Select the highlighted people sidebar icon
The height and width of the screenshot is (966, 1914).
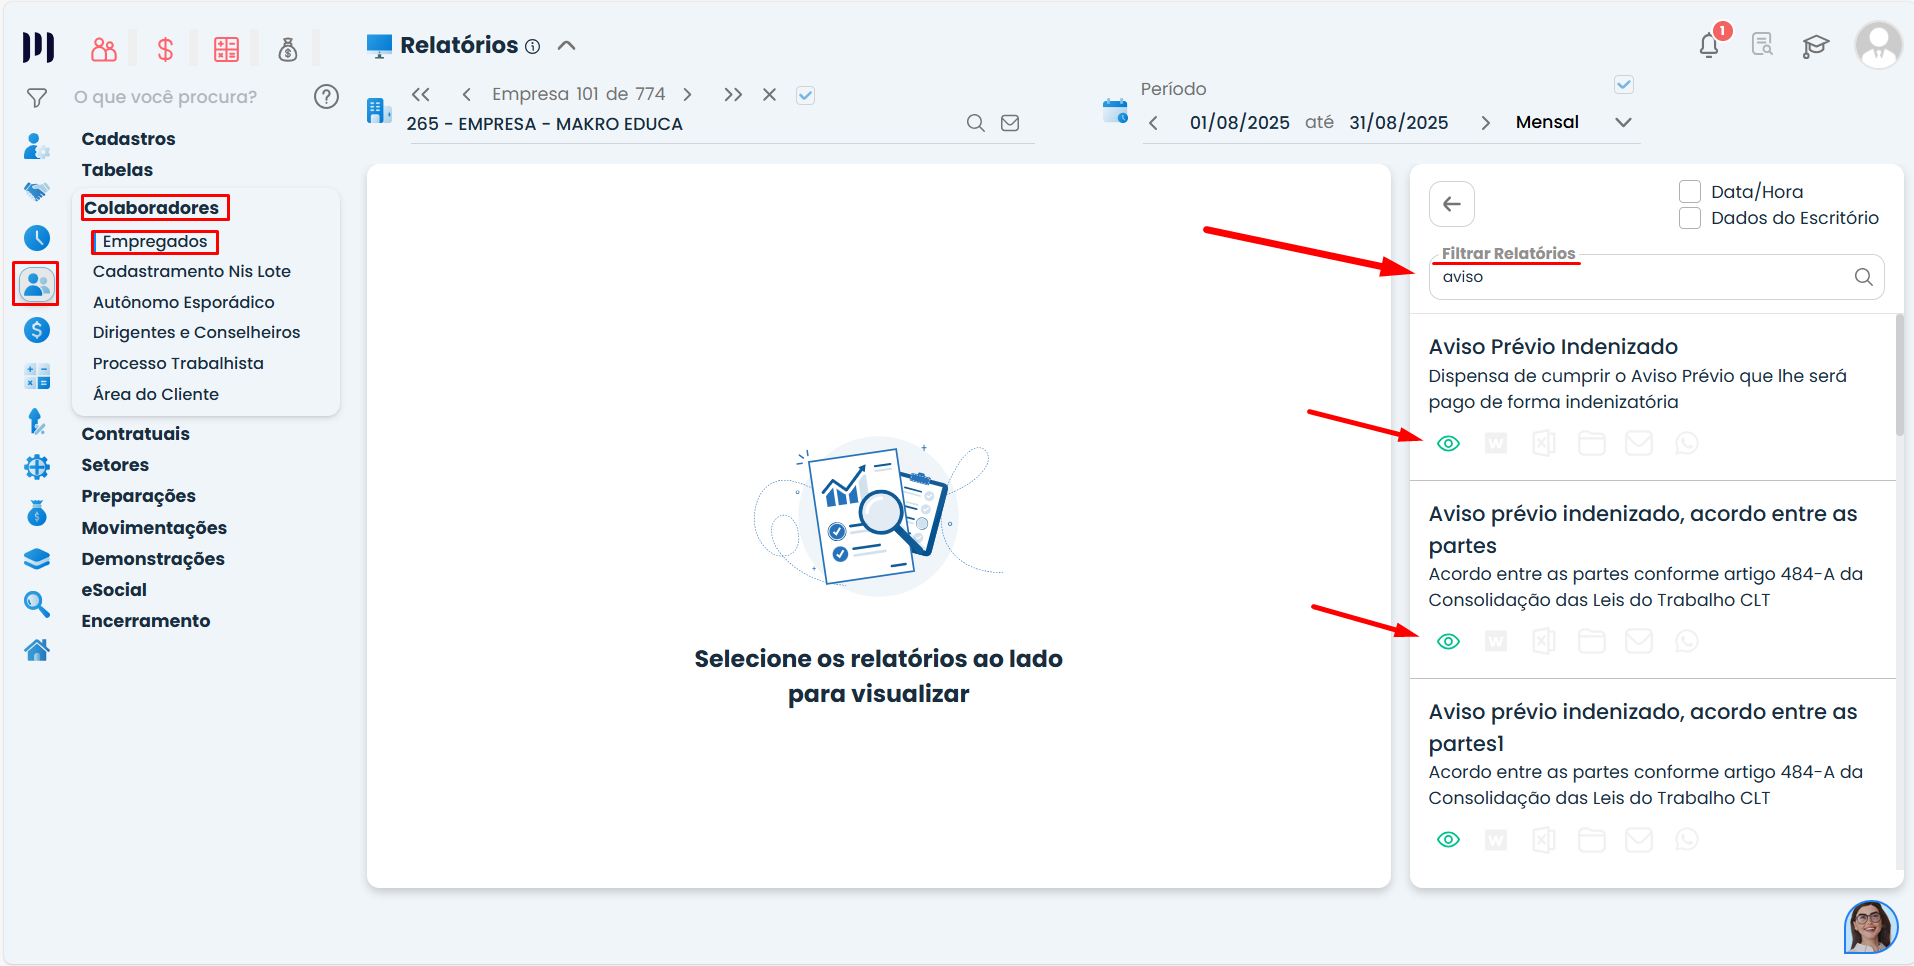coord(37,284)
